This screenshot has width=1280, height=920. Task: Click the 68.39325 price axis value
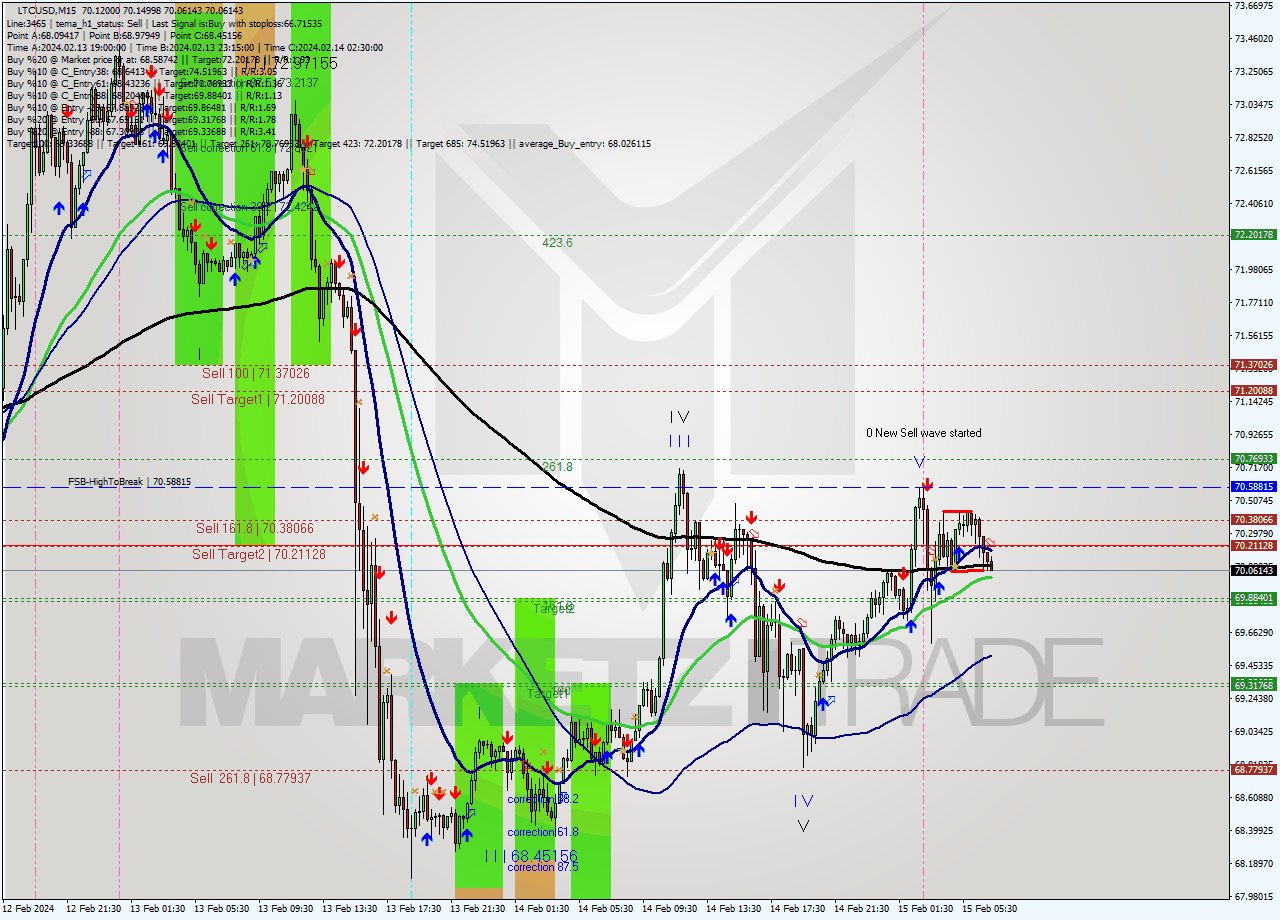(x=1253, y=831)
